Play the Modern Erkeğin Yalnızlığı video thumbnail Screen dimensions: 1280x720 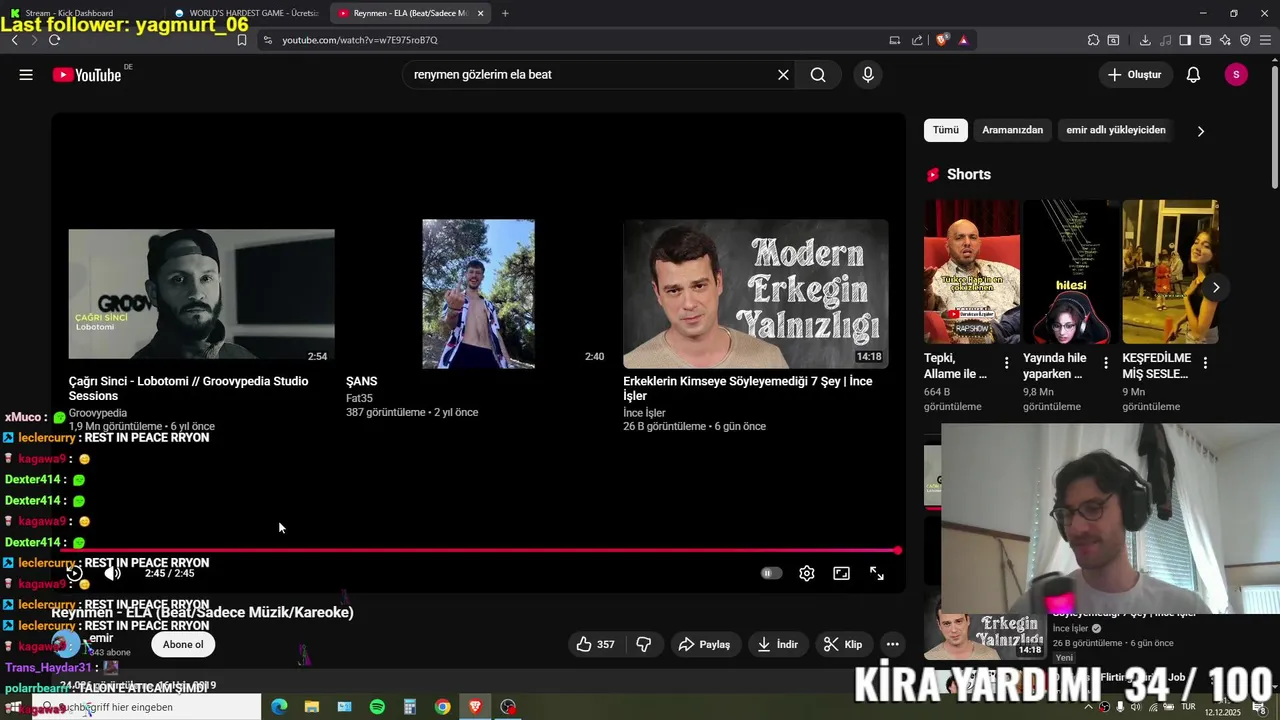click(x=755, y=294)
